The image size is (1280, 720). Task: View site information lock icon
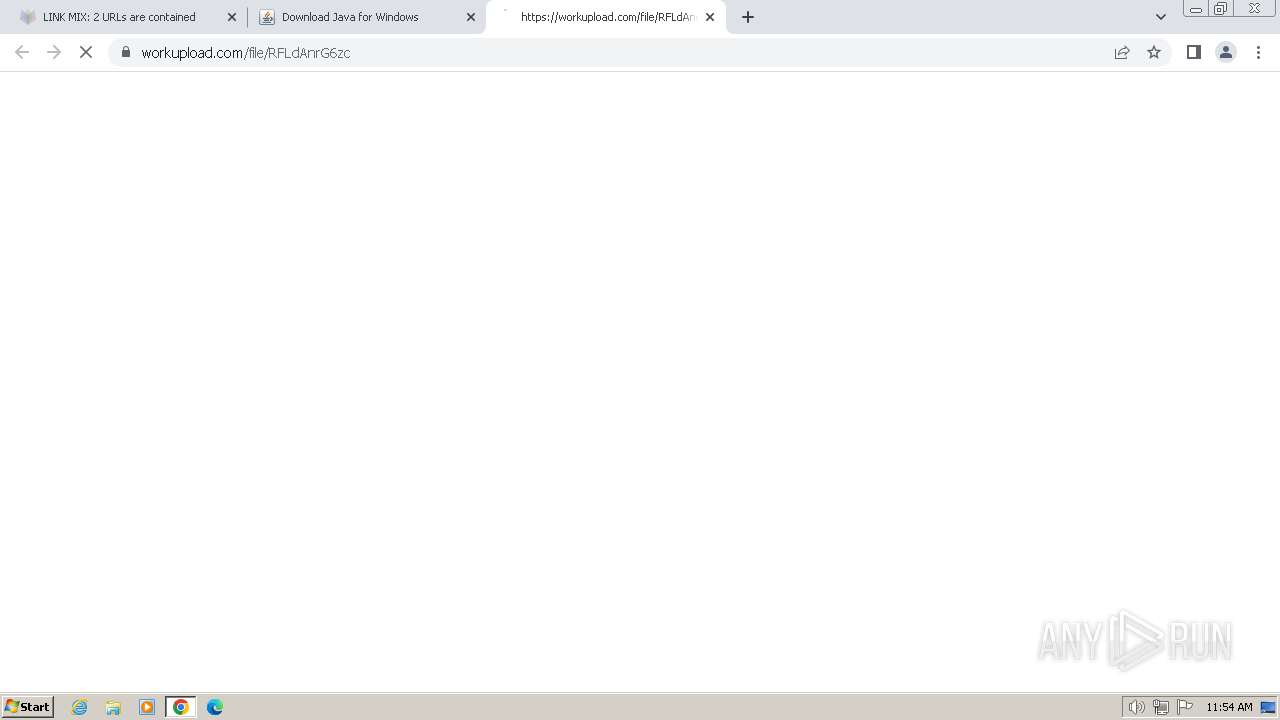point(126,52)
